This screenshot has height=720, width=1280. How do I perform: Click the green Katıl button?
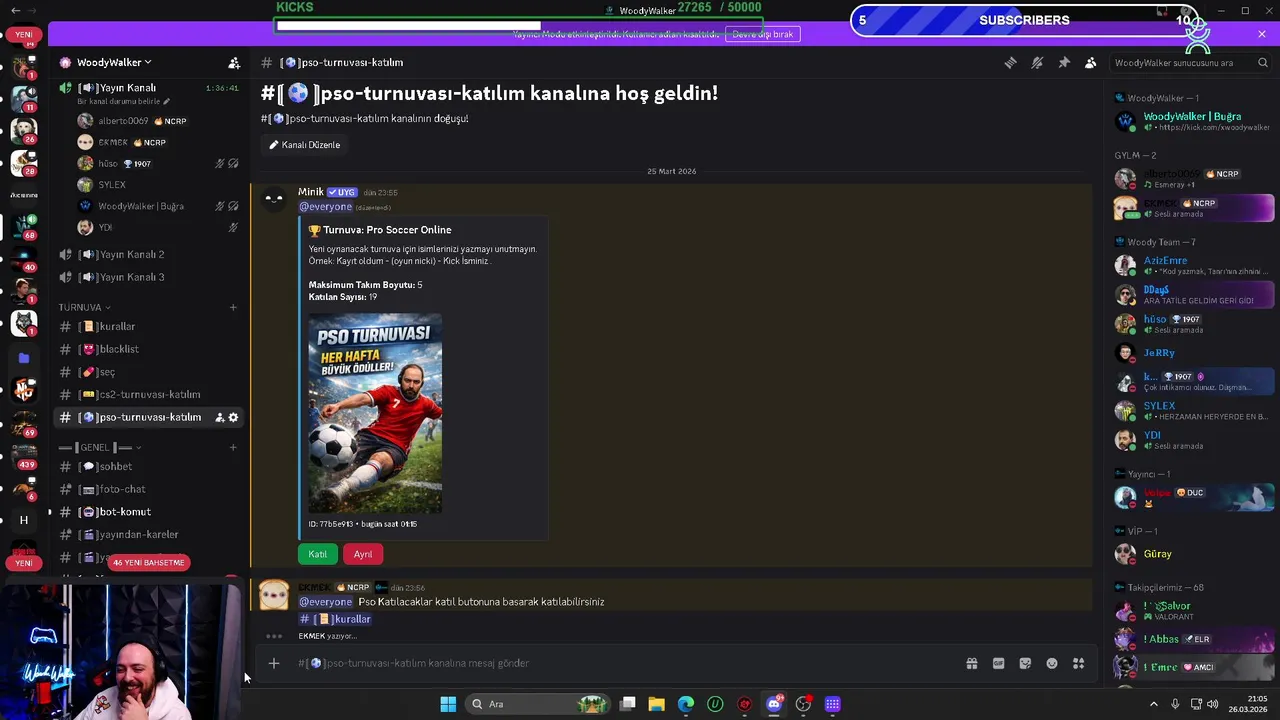click(x=317, y=554)
